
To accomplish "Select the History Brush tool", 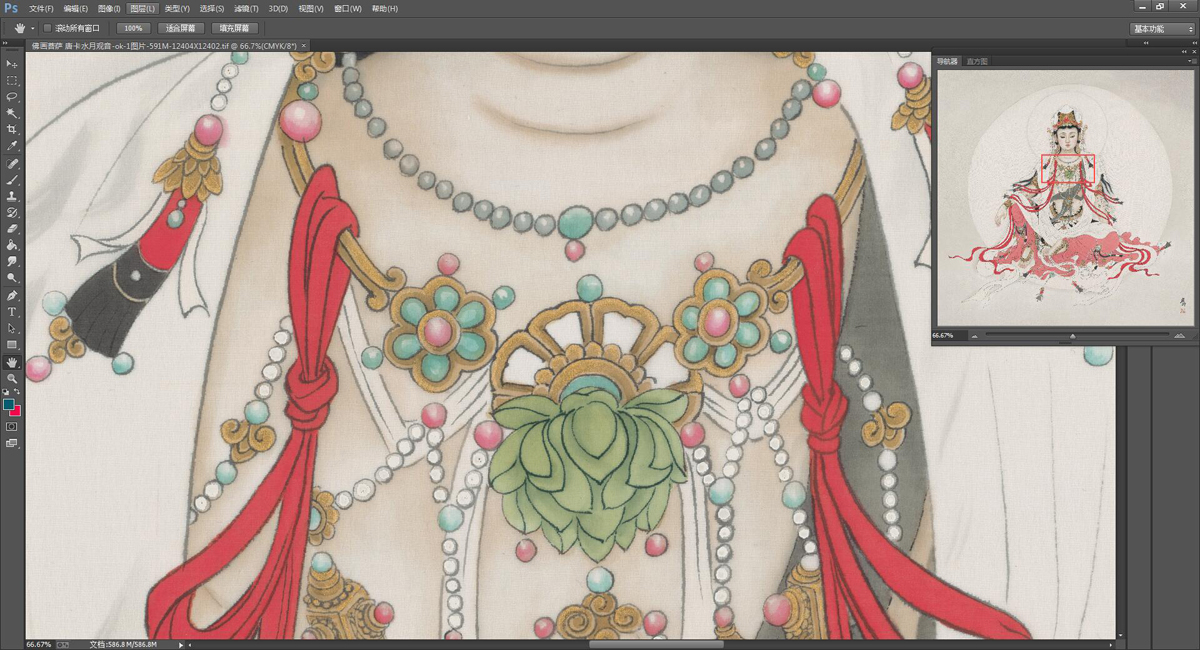I will 12,212.
